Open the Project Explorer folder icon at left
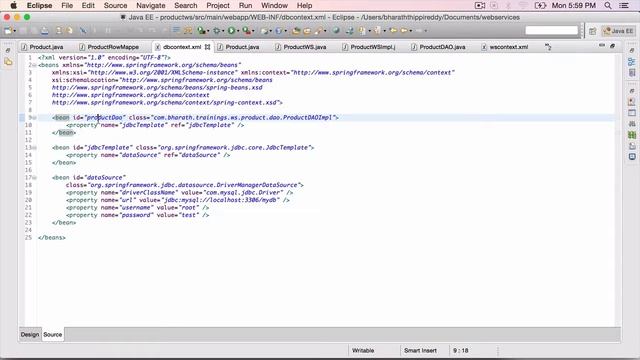This screenshot has width=640, height=360. pos(8,62)
